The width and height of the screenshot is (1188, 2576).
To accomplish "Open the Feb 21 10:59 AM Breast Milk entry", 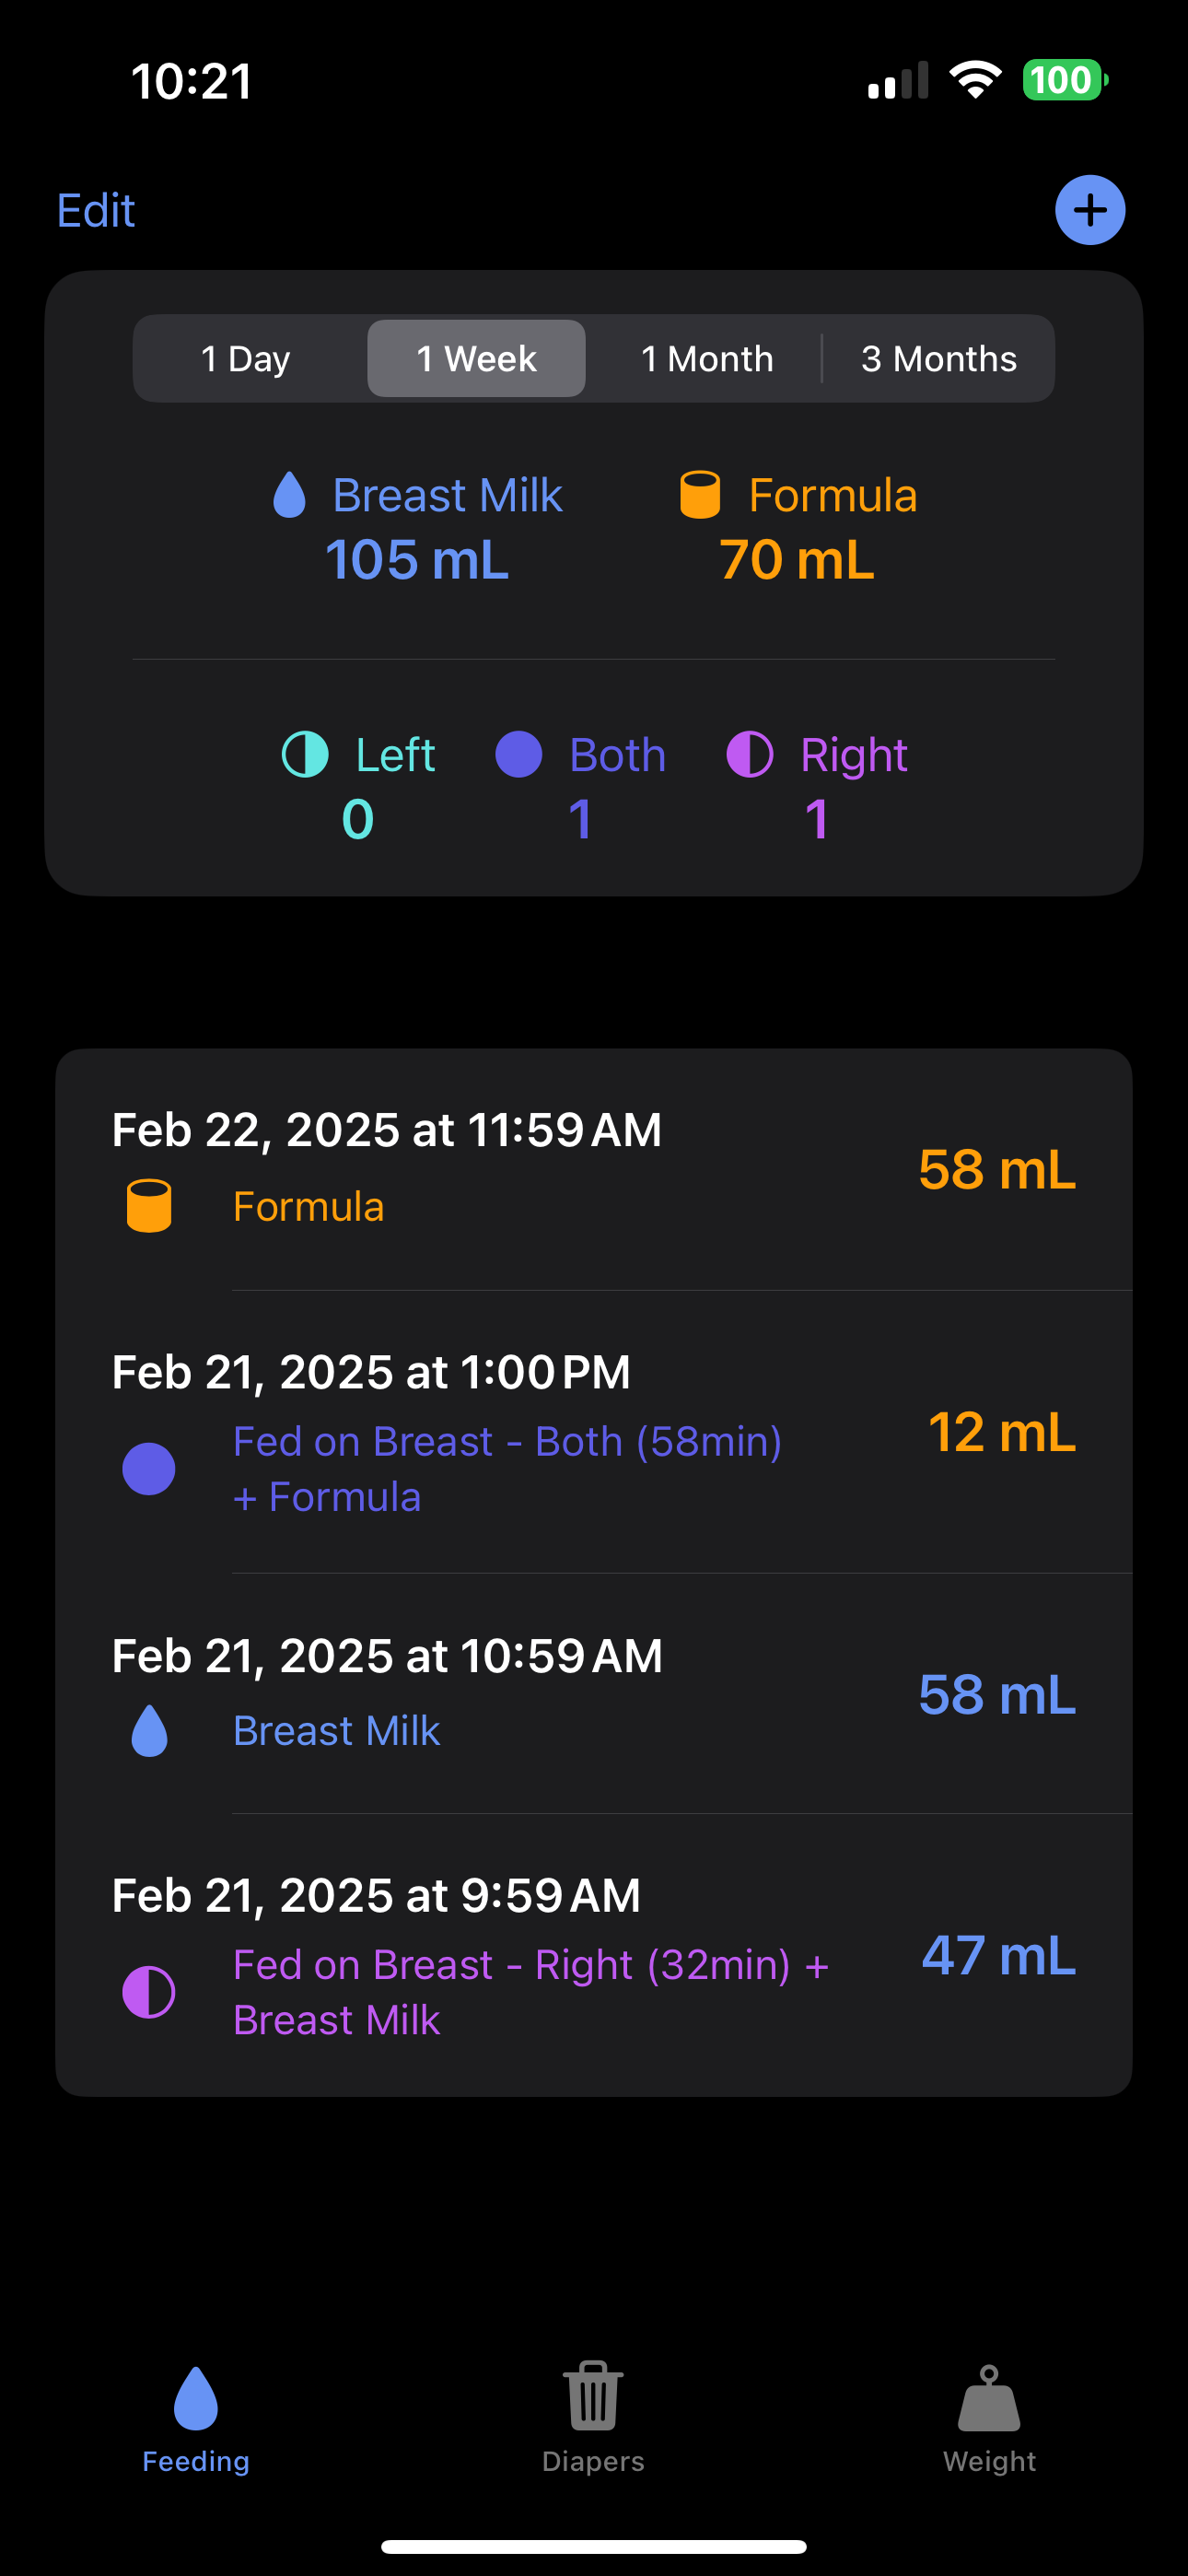I will [x=594, y=1694].
